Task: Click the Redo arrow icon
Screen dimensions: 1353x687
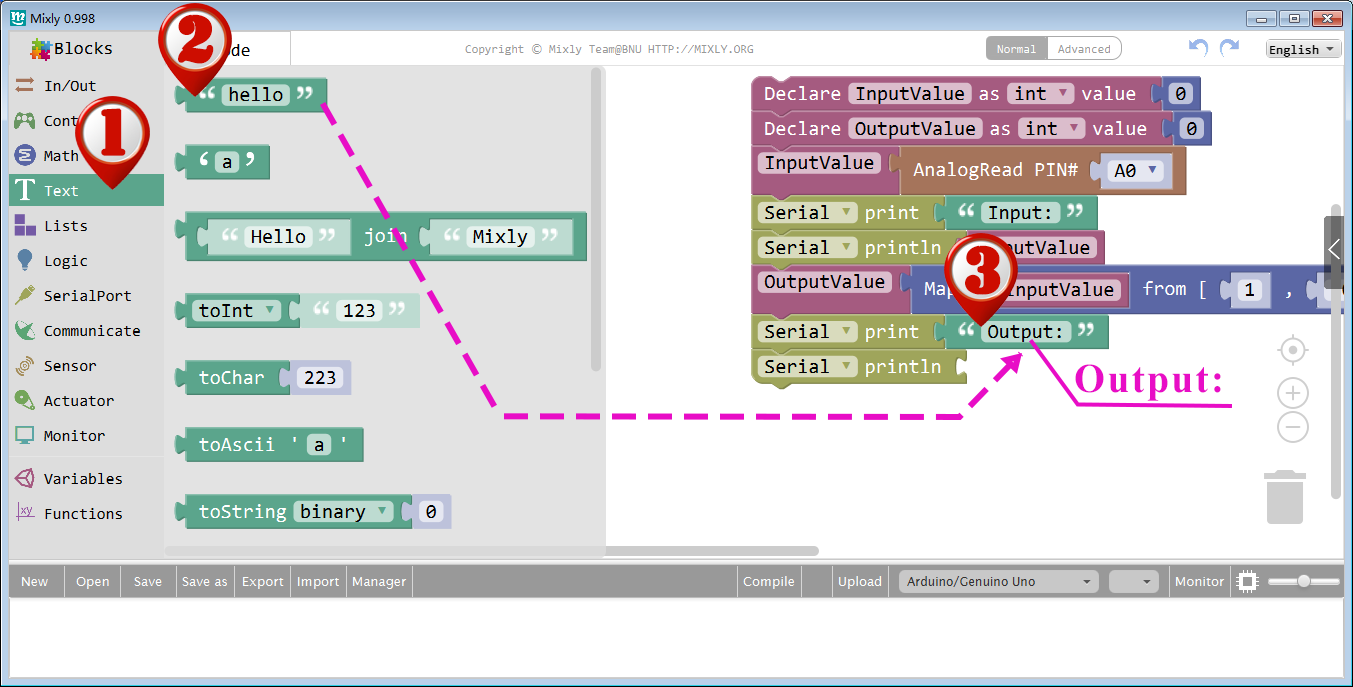Action: coord(1229,48)
